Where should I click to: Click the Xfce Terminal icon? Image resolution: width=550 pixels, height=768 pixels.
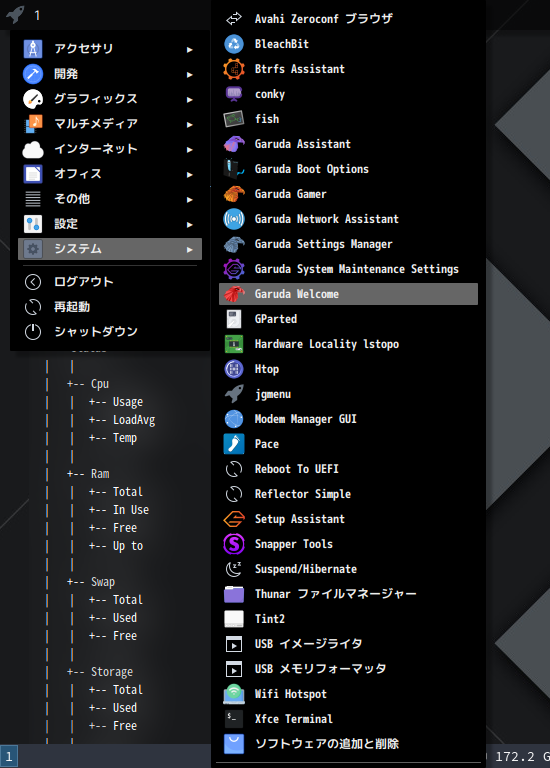(234, 718)
